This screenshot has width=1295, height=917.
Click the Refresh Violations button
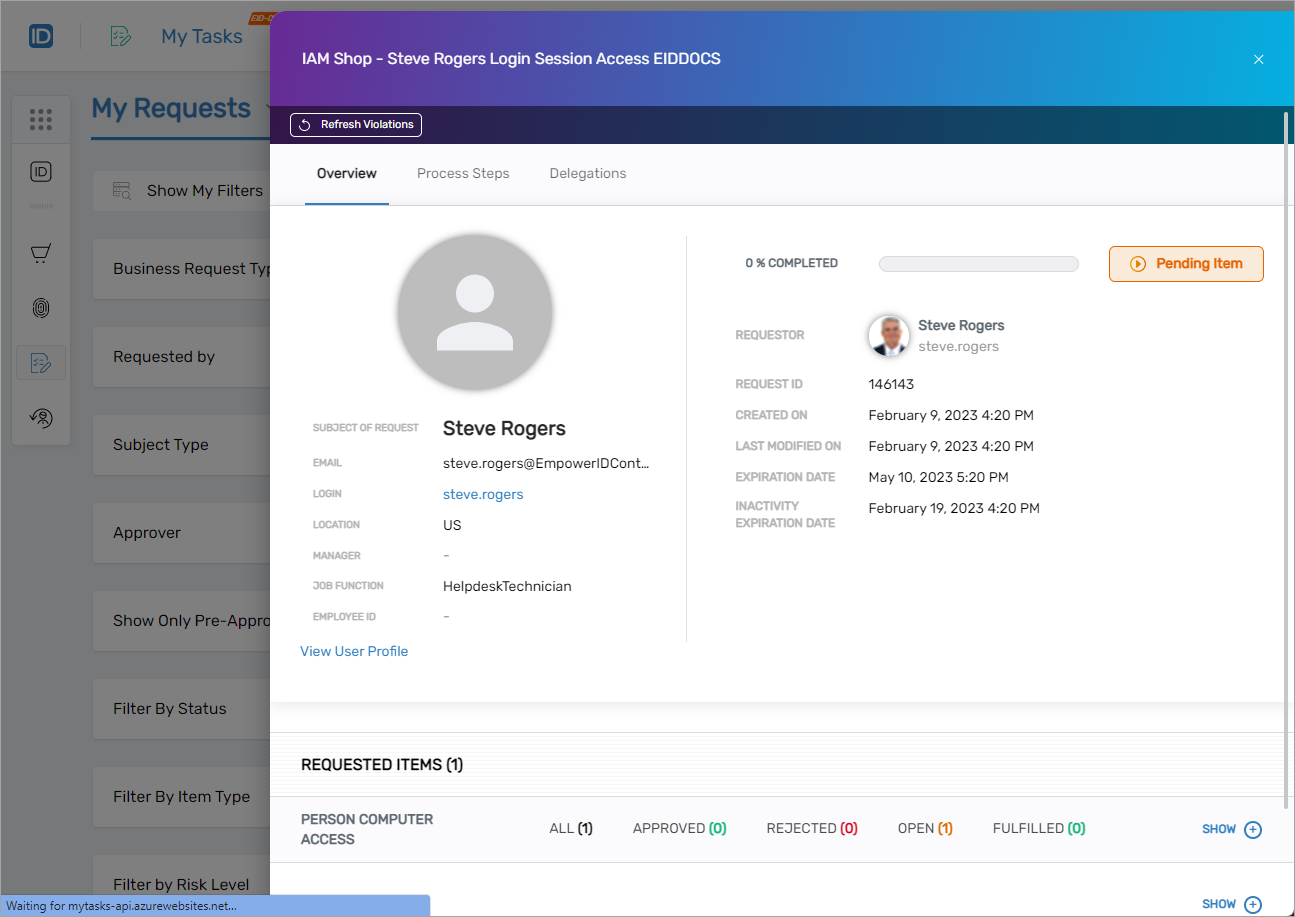[355, 124]
